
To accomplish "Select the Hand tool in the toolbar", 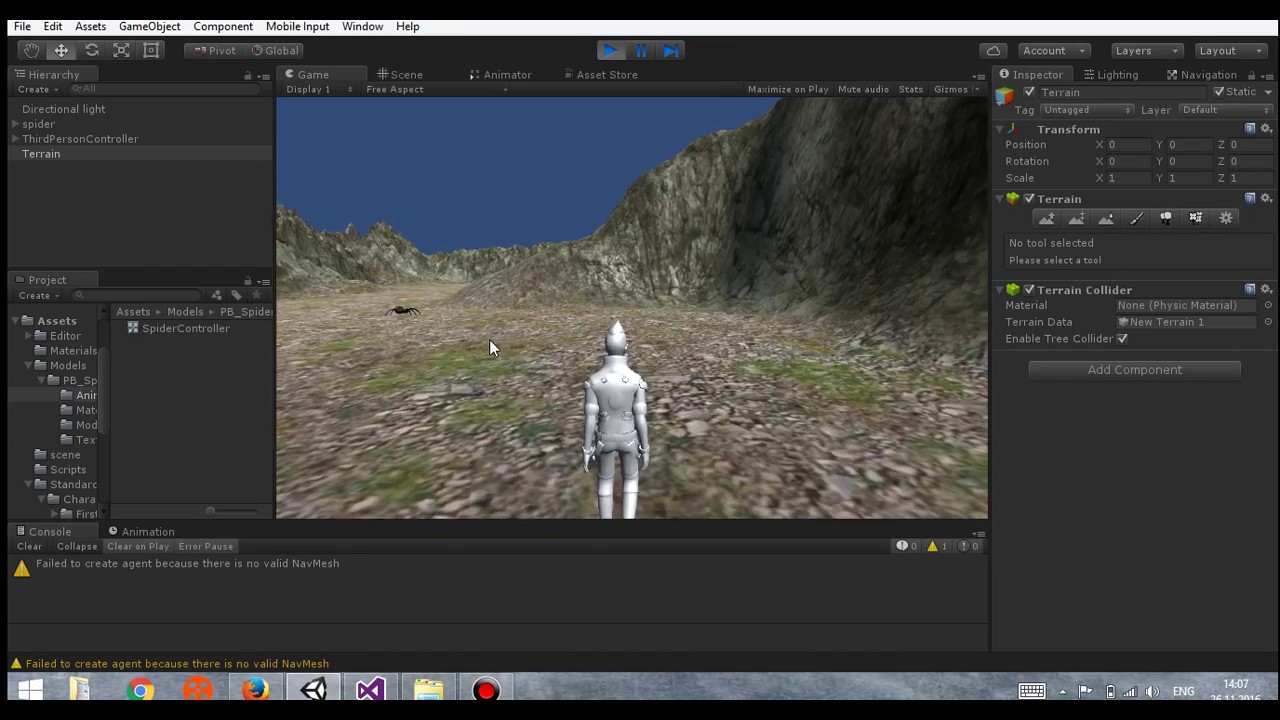I will [31, 50].
